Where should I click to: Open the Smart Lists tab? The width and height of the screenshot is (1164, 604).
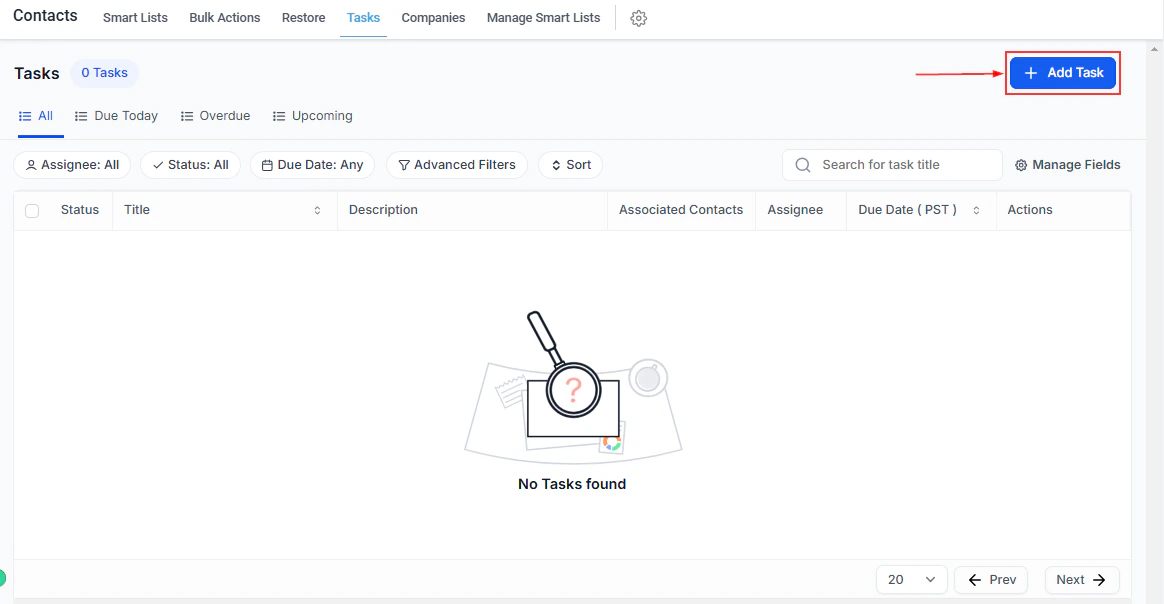point(135,18)
